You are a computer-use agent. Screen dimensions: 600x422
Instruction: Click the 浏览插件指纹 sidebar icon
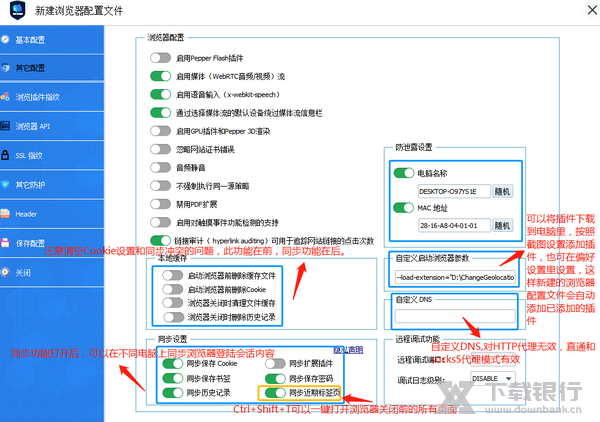[x=5, y=97]
